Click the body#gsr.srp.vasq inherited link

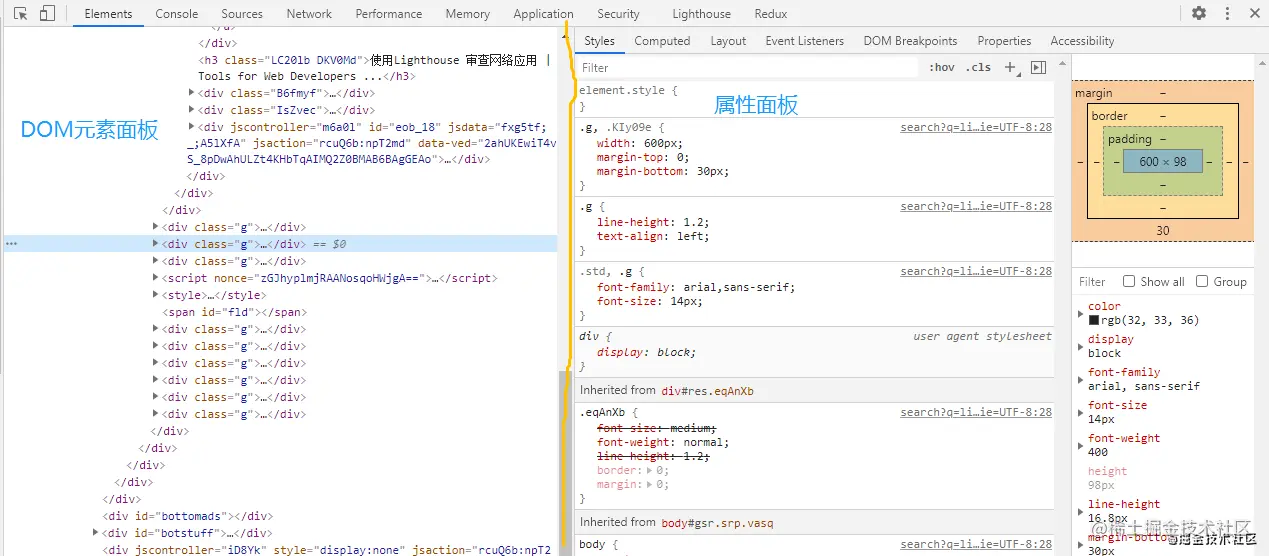[x=717, y=522]
